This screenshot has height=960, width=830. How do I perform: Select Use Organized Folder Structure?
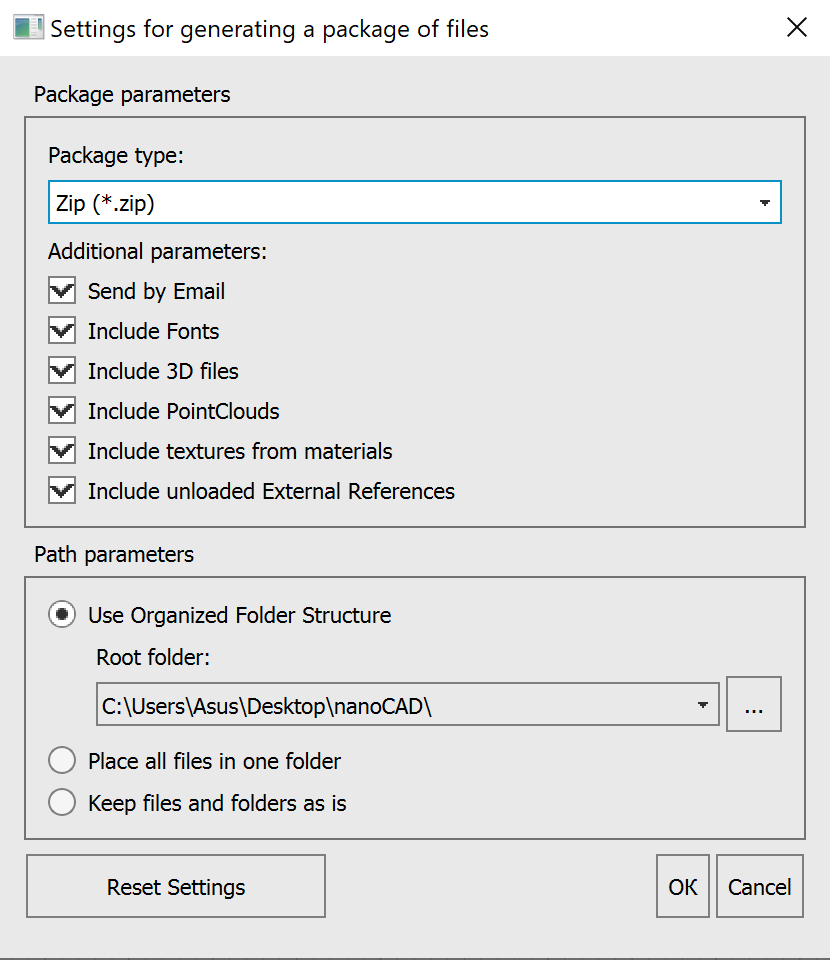pyautogui.click(x=62, y=615)
